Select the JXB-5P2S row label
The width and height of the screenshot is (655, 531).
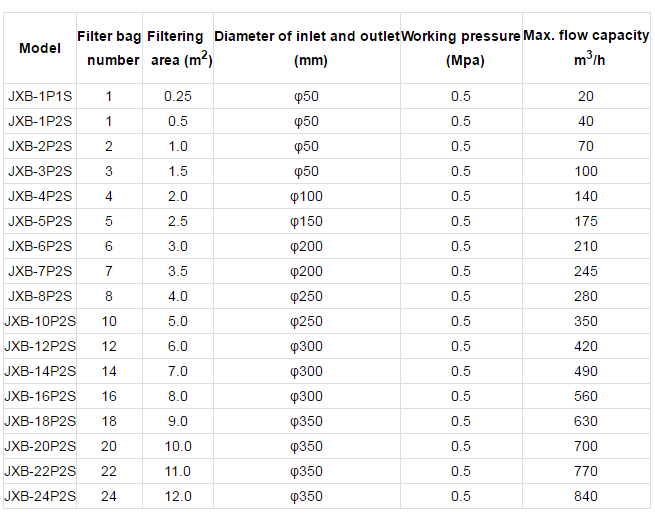pyautogui.click(x=40, y=221)
